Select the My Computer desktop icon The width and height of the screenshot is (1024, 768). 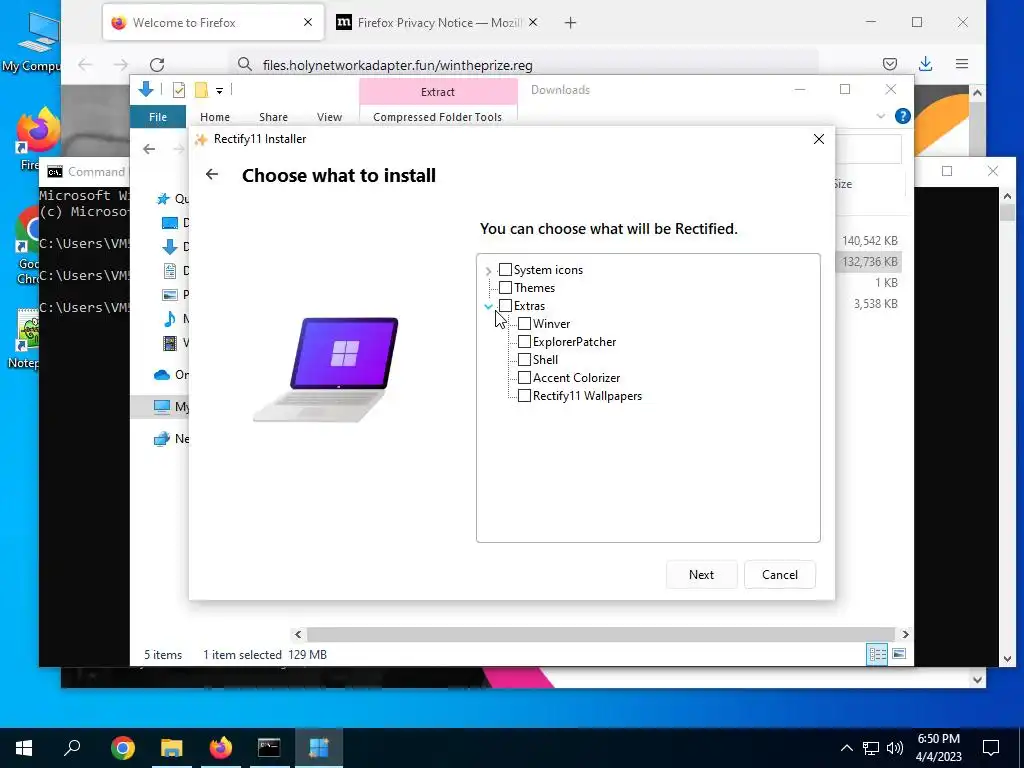(31, 42)
